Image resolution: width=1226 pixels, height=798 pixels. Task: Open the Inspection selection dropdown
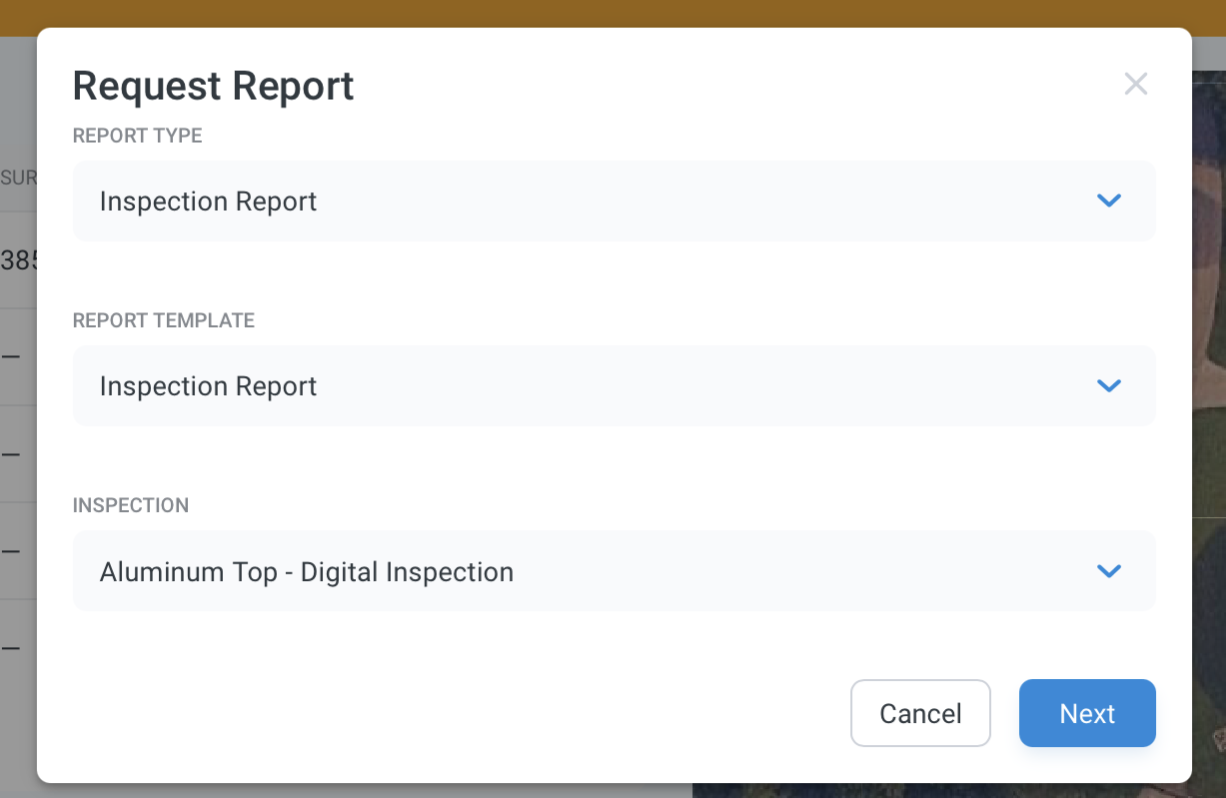(x=613, y=571)
